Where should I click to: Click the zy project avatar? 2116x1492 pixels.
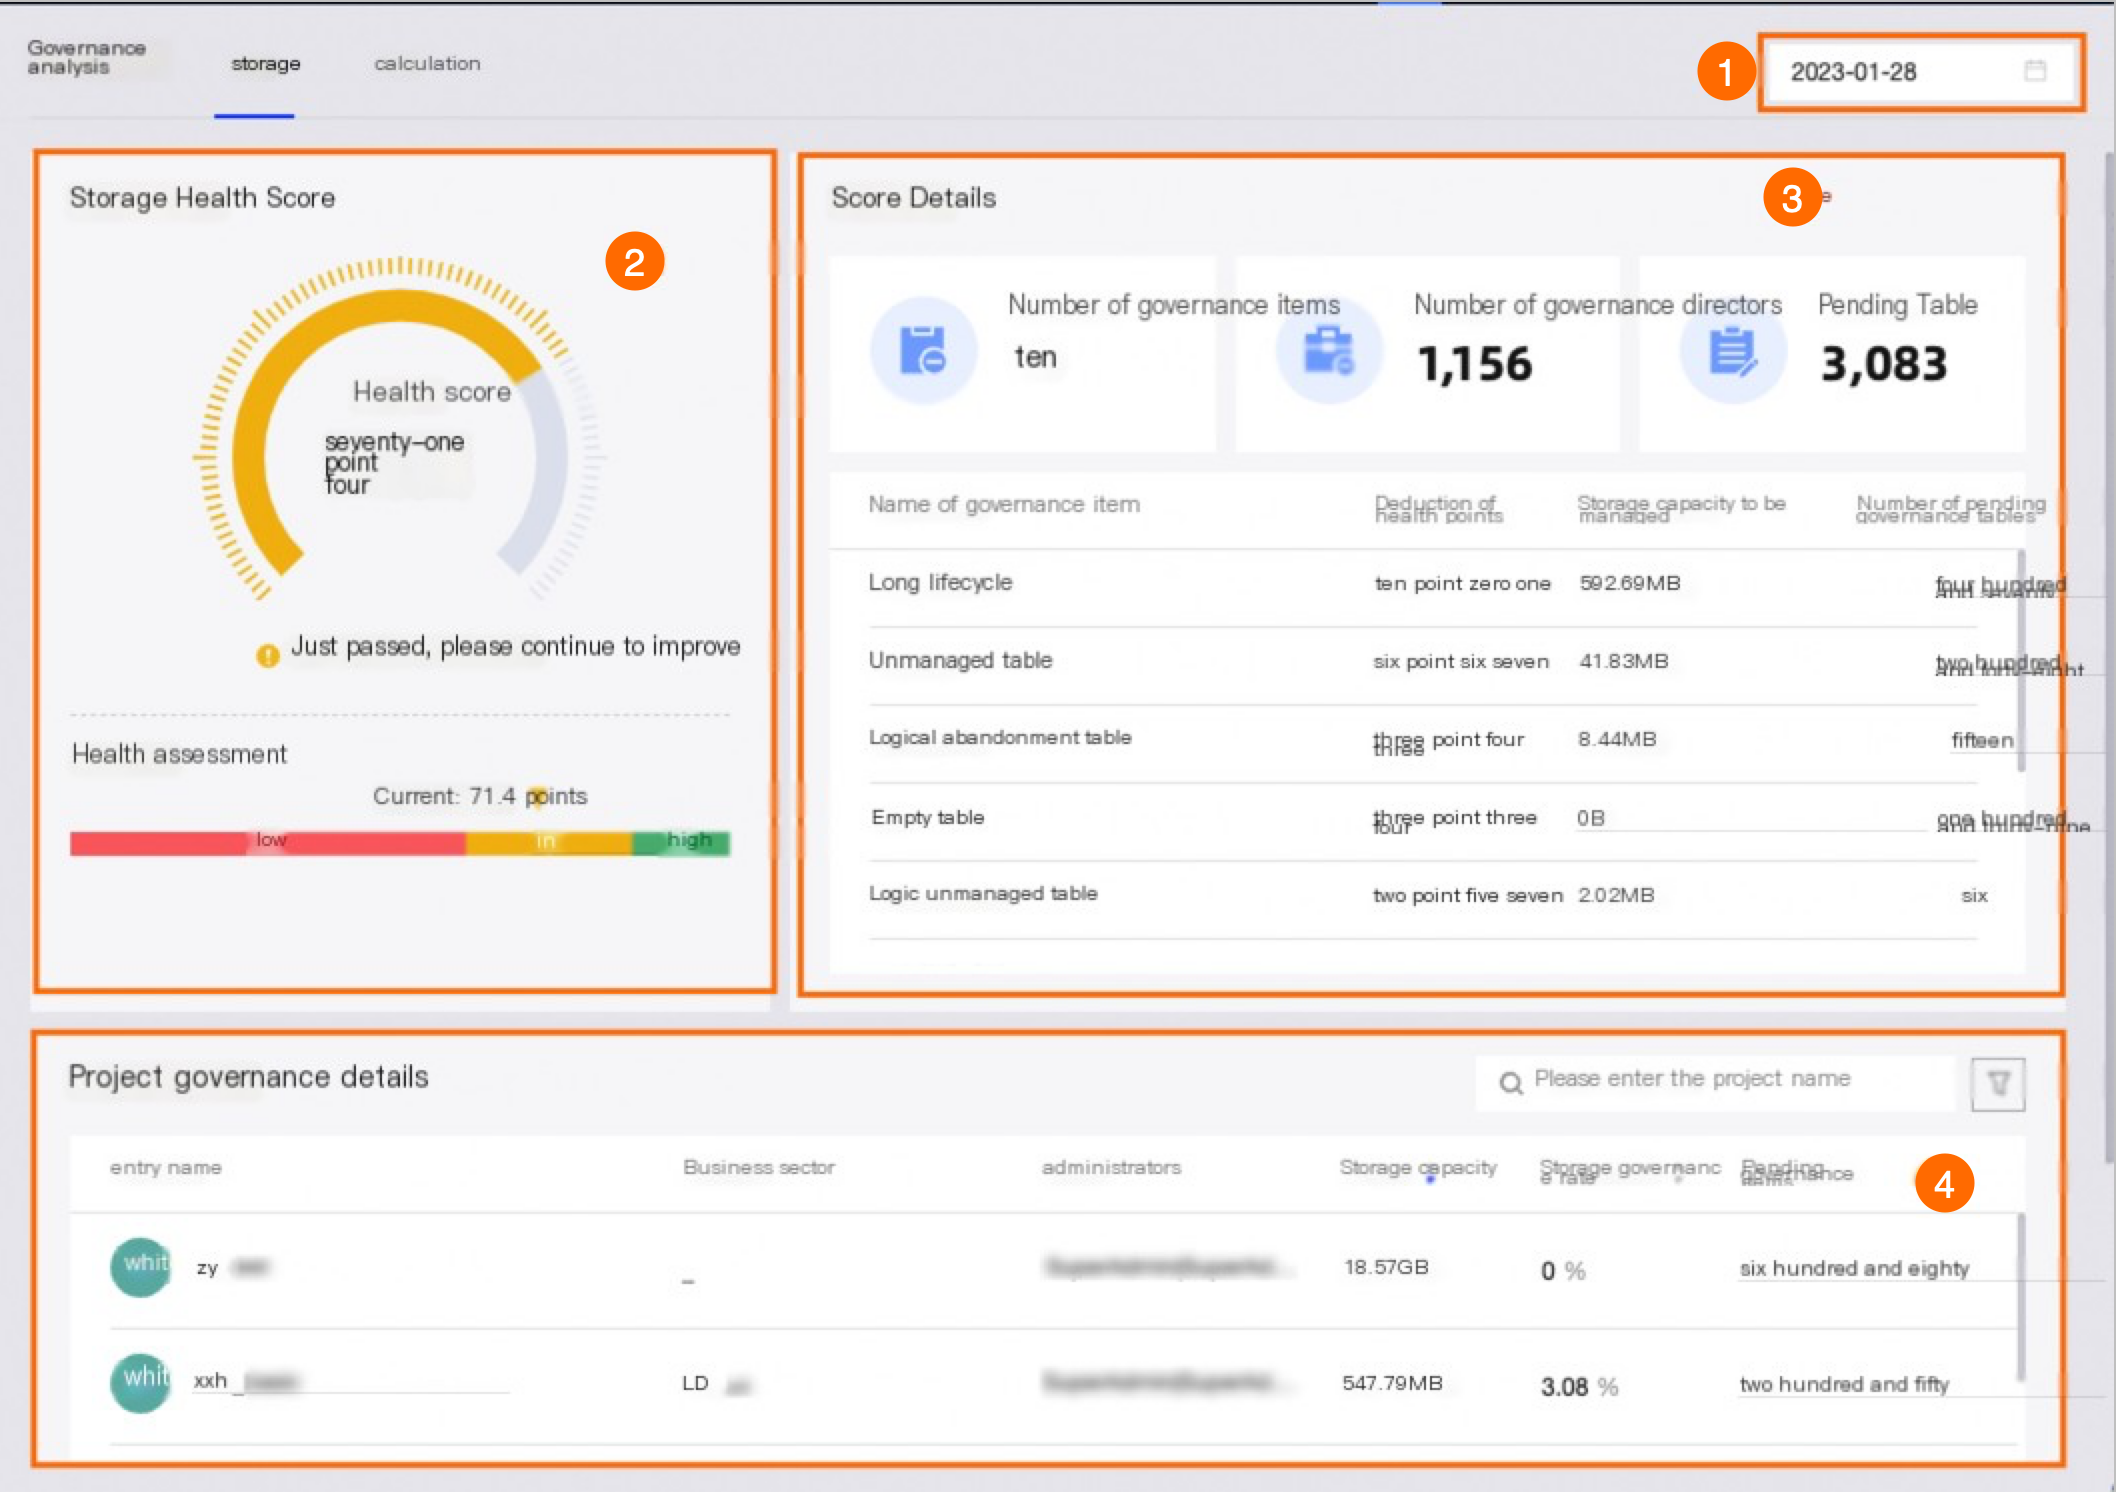click(x=140, y=1267)
